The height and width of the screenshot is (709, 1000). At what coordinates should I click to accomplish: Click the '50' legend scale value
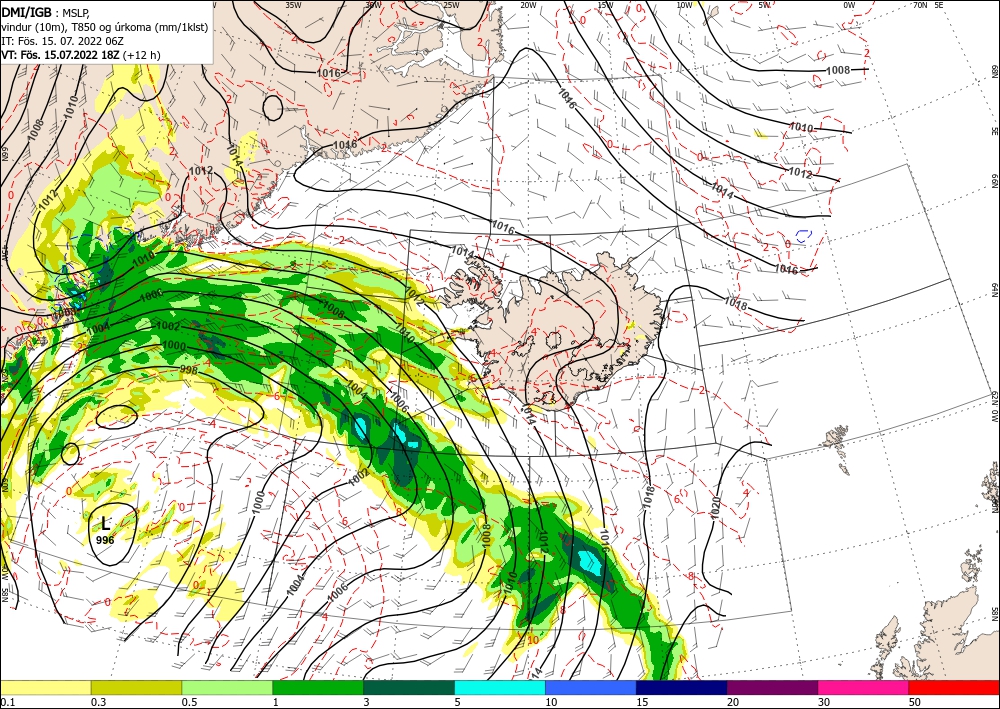click(x=915, y=702)
